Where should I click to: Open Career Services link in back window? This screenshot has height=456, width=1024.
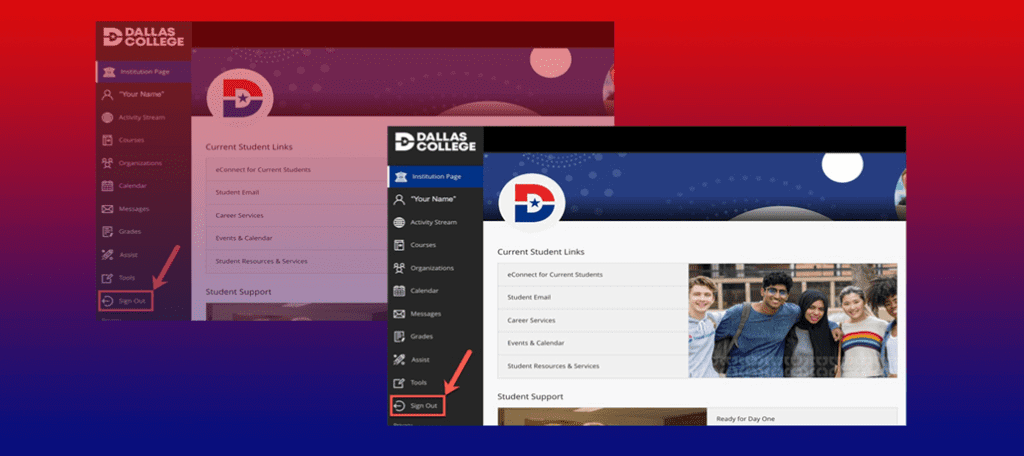tap(240, 215)
